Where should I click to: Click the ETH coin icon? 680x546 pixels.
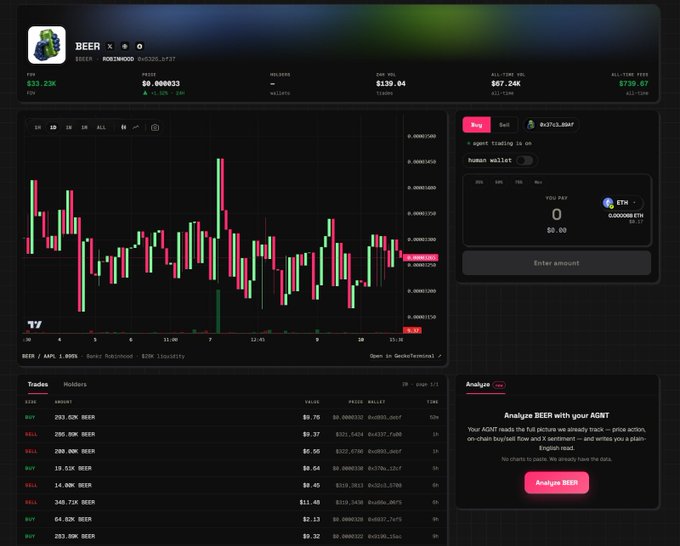[608, 203]
